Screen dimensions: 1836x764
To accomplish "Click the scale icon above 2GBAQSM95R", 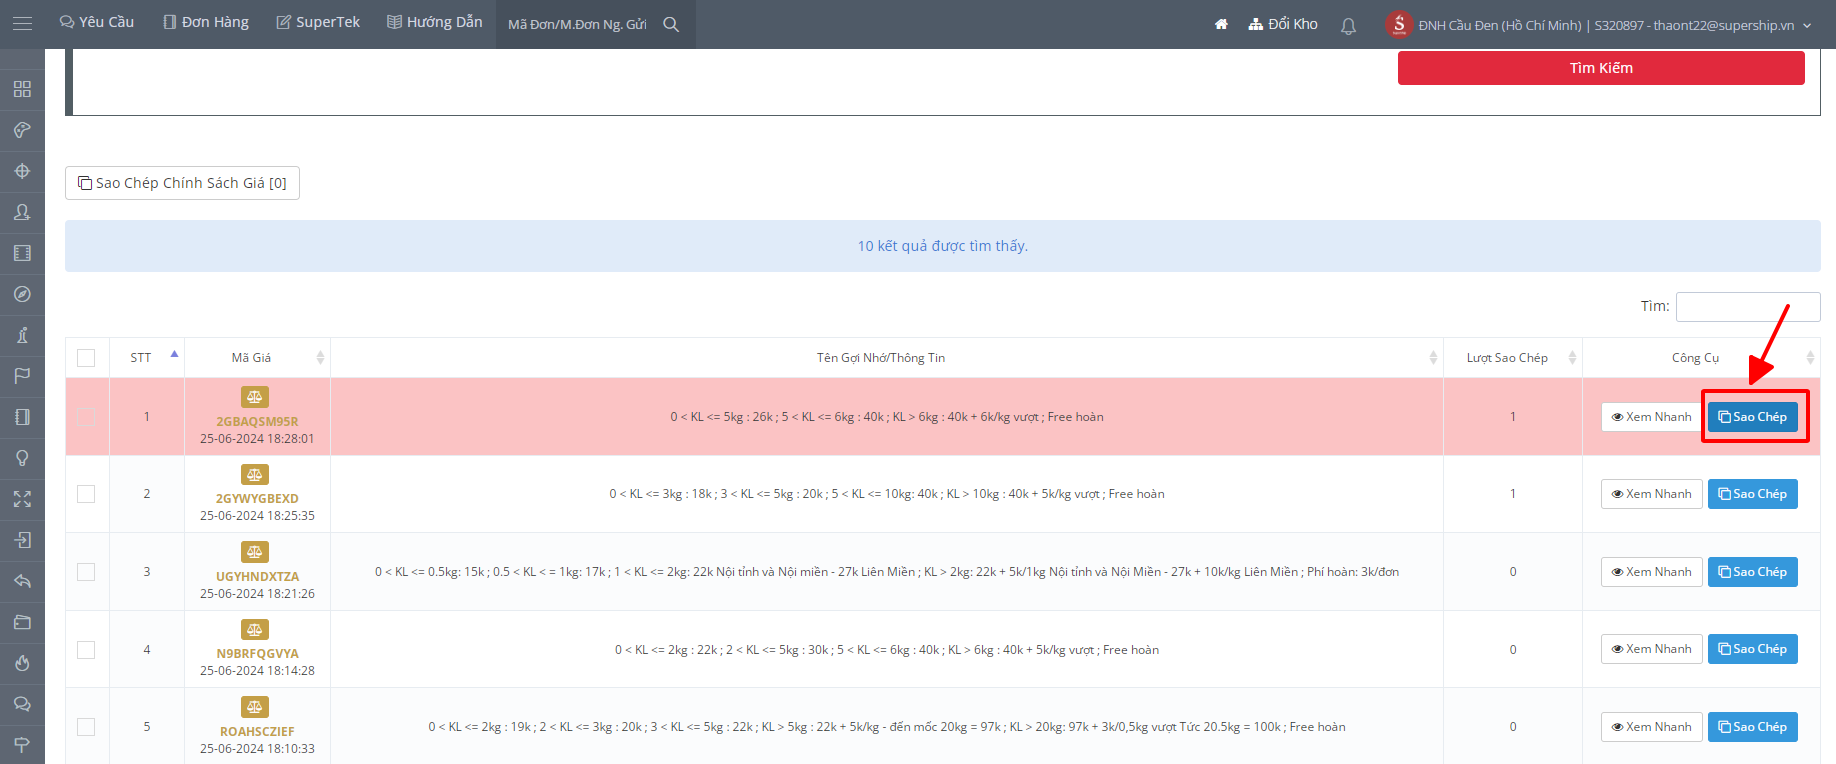I will pyautogui.click(x=255, y=397).
